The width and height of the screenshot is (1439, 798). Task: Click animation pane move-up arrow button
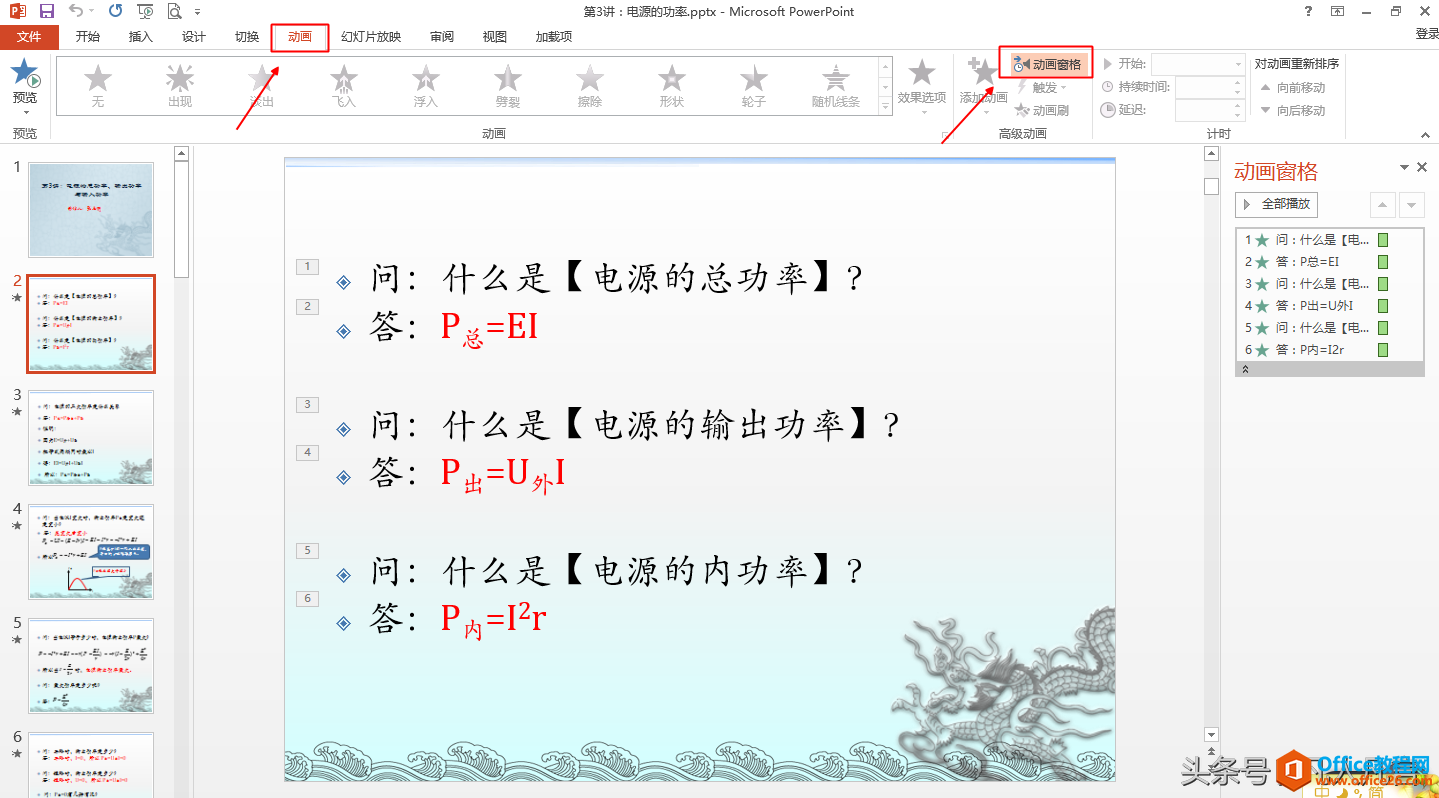click(1382, 204)
